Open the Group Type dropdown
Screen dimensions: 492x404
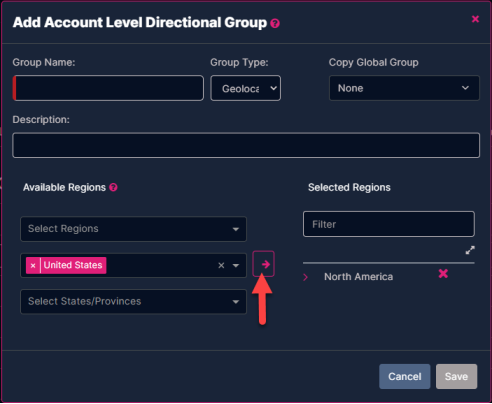[246, 88]
